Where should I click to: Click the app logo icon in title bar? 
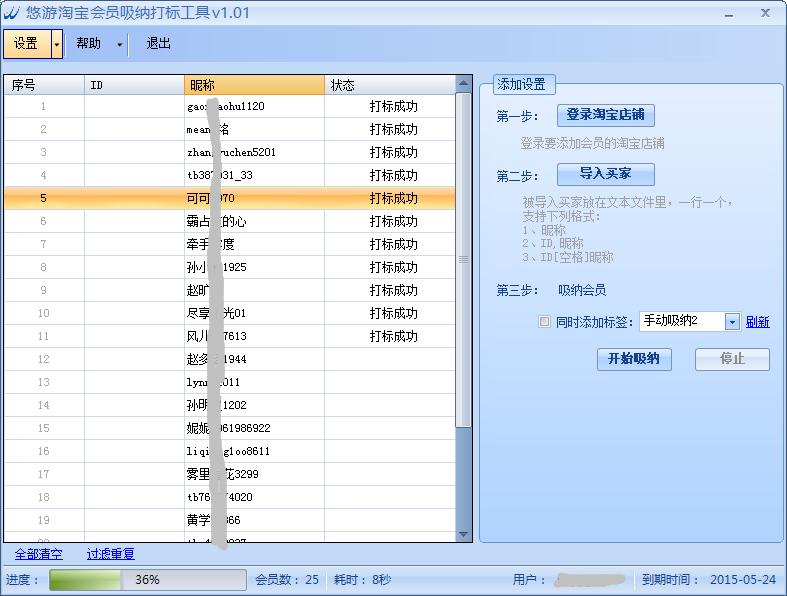pos(11,13)
